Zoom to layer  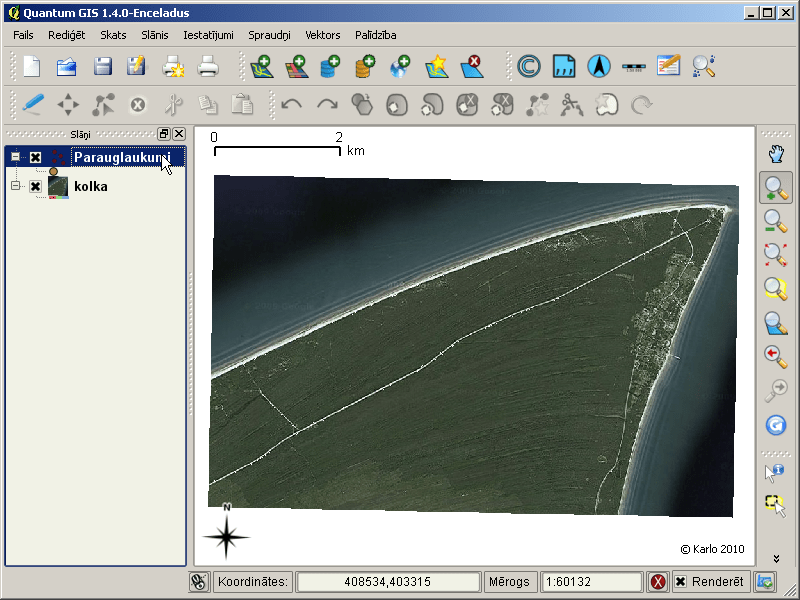pos(776,323)
